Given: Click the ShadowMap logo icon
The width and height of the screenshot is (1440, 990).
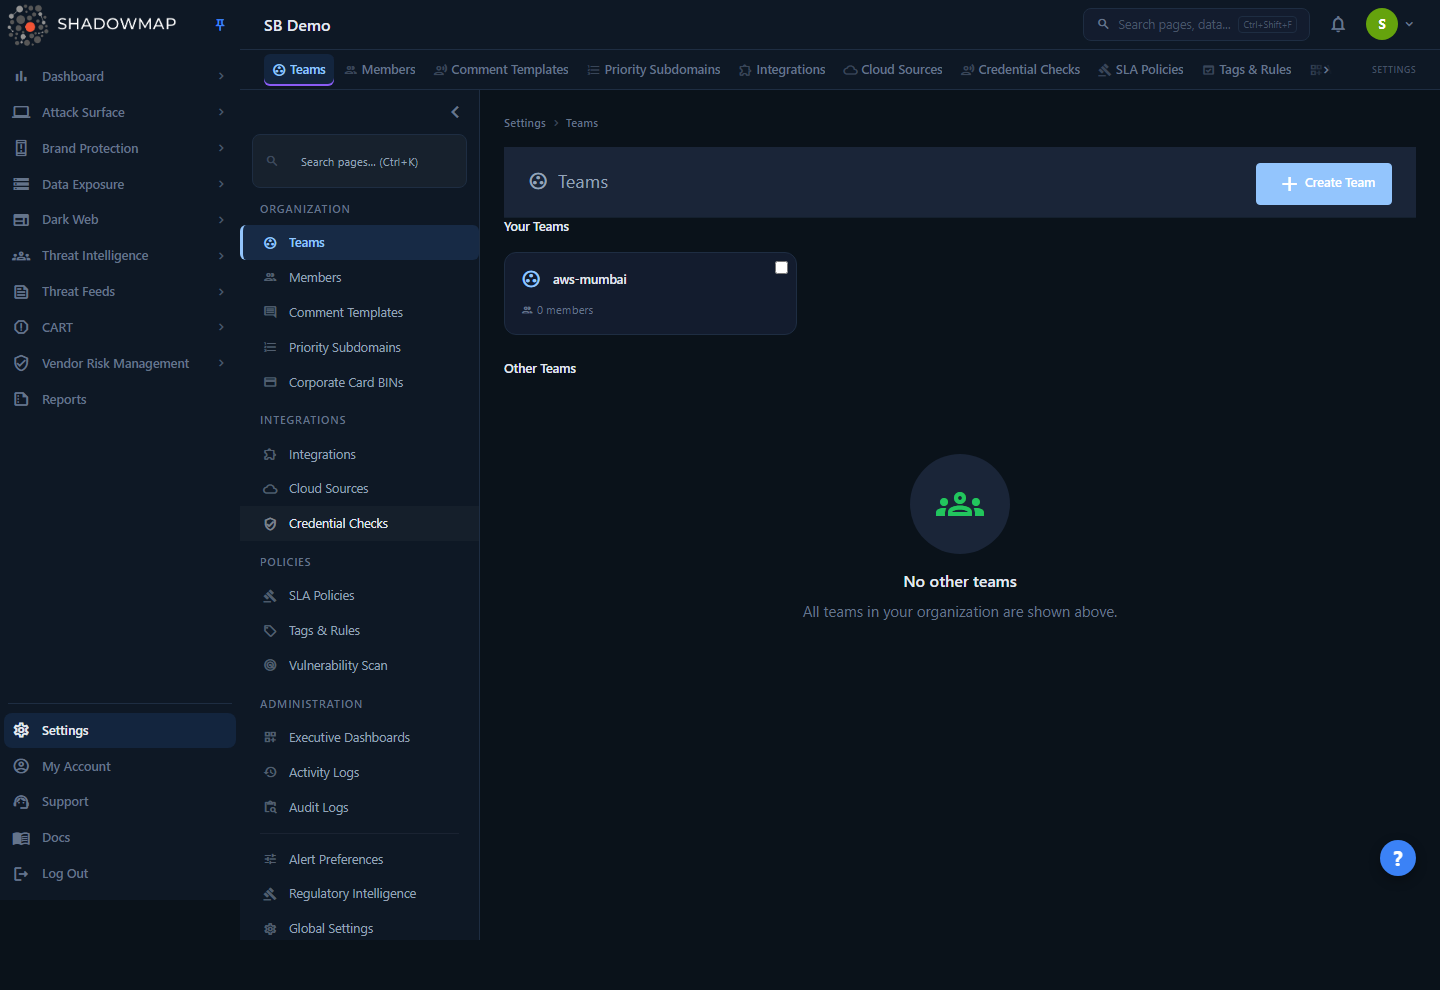Looking at the screenshot, I should pos(28,25).
